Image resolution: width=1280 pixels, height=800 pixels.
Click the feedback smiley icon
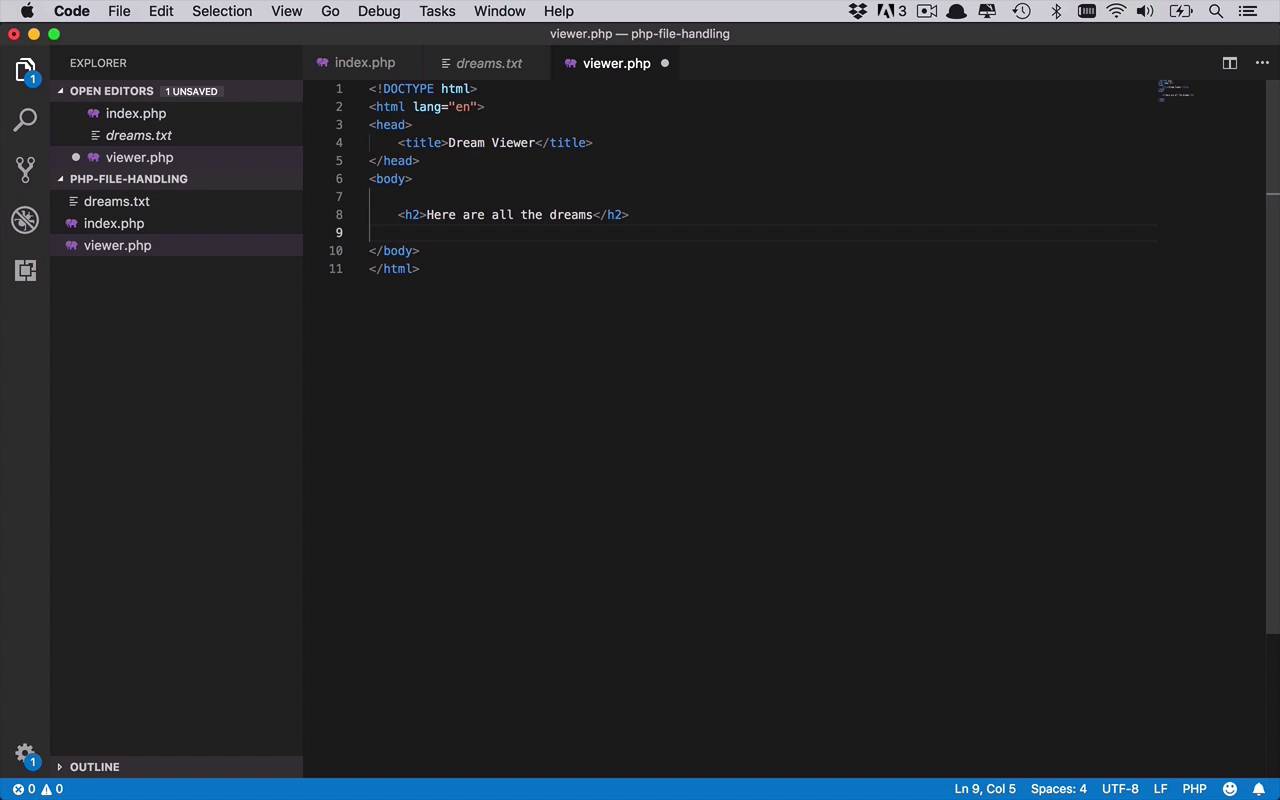(1230, 789)
